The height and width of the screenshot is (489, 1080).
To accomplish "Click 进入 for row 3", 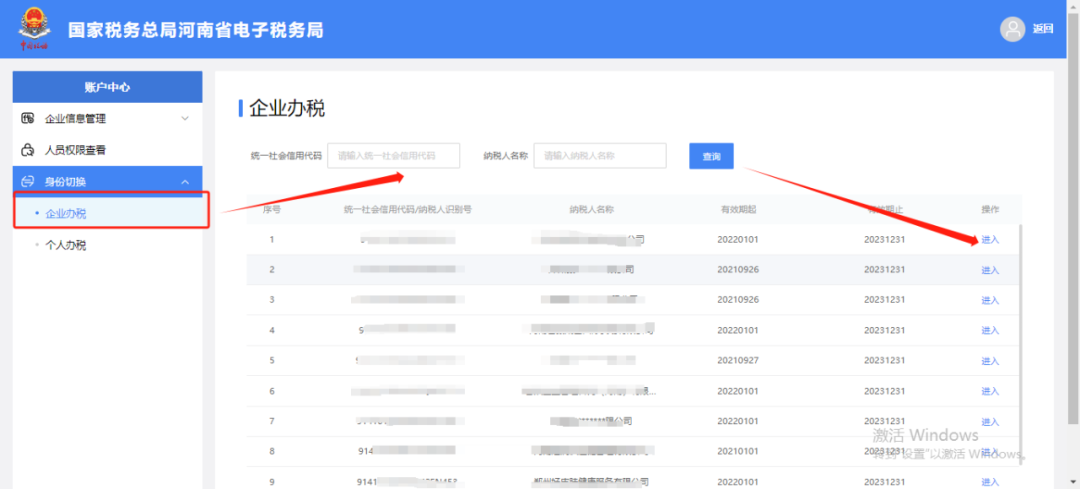I will pos(990,300).
